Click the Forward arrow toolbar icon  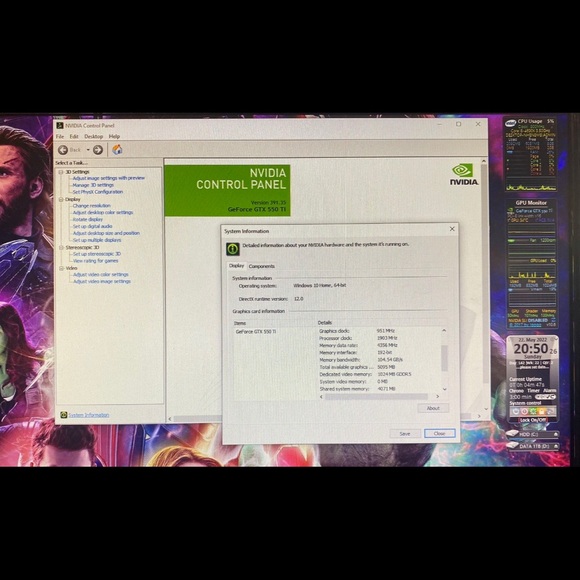coord(98,150)
